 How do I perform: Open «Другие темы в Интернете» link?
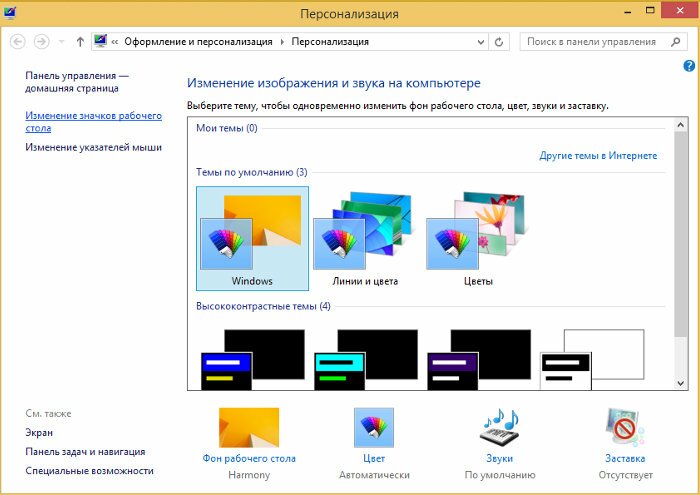[598, 155]
